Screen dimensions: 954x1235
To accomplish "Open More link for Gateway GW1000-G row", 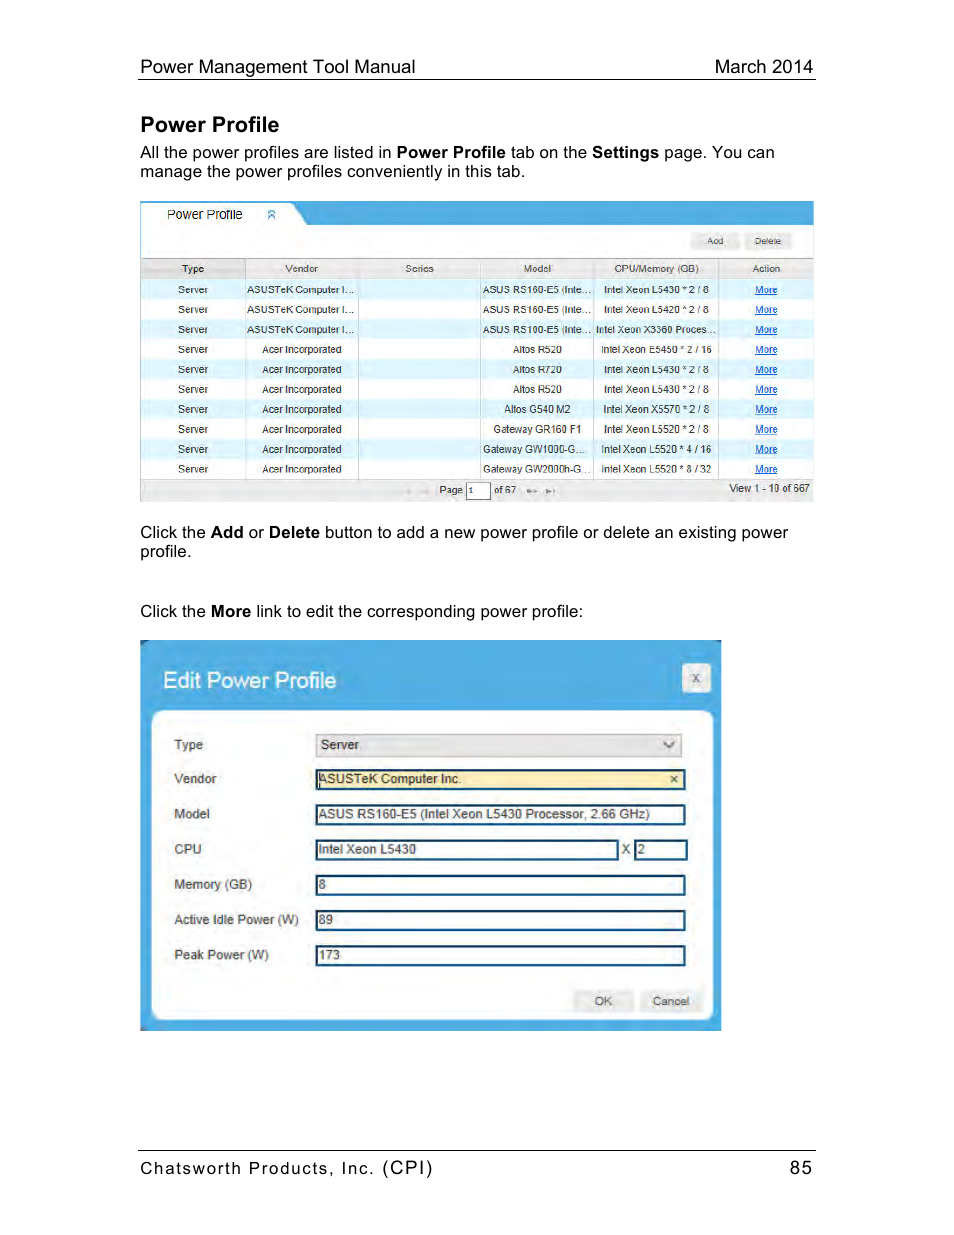I will (x=766, y=450).
